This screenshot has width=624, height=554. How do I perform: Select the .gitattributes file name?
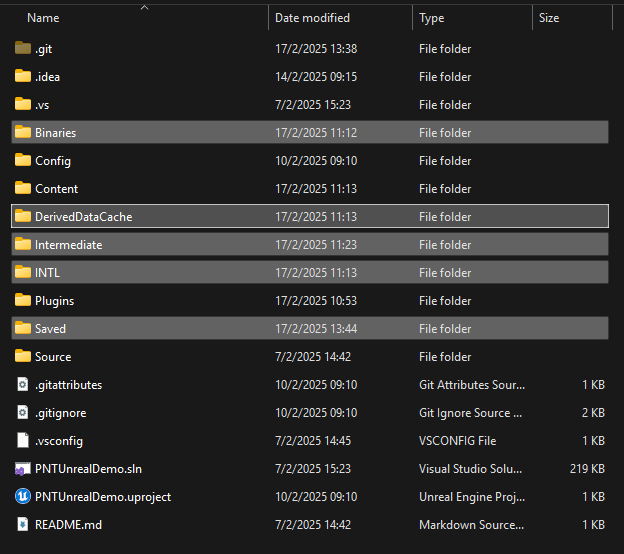coord(68,385)
